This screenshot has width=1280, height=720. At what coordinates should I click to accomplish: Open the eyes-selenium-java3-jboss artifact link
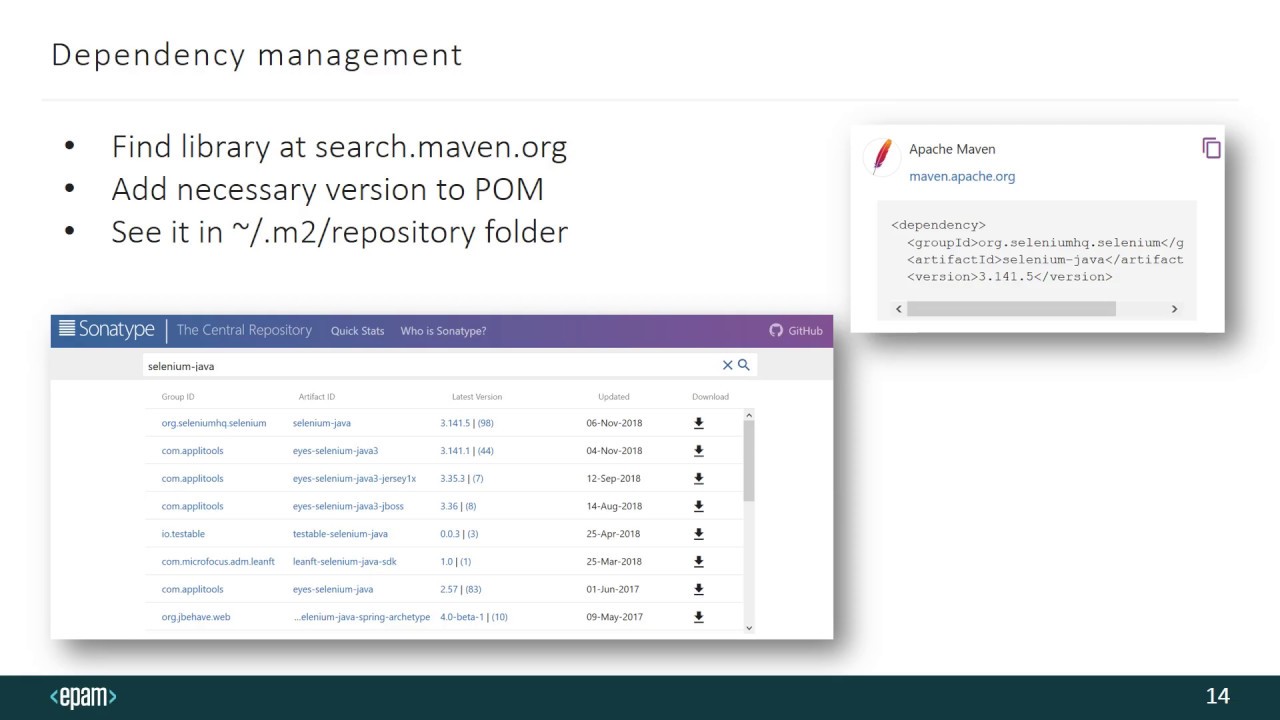(x=349, y=506)
